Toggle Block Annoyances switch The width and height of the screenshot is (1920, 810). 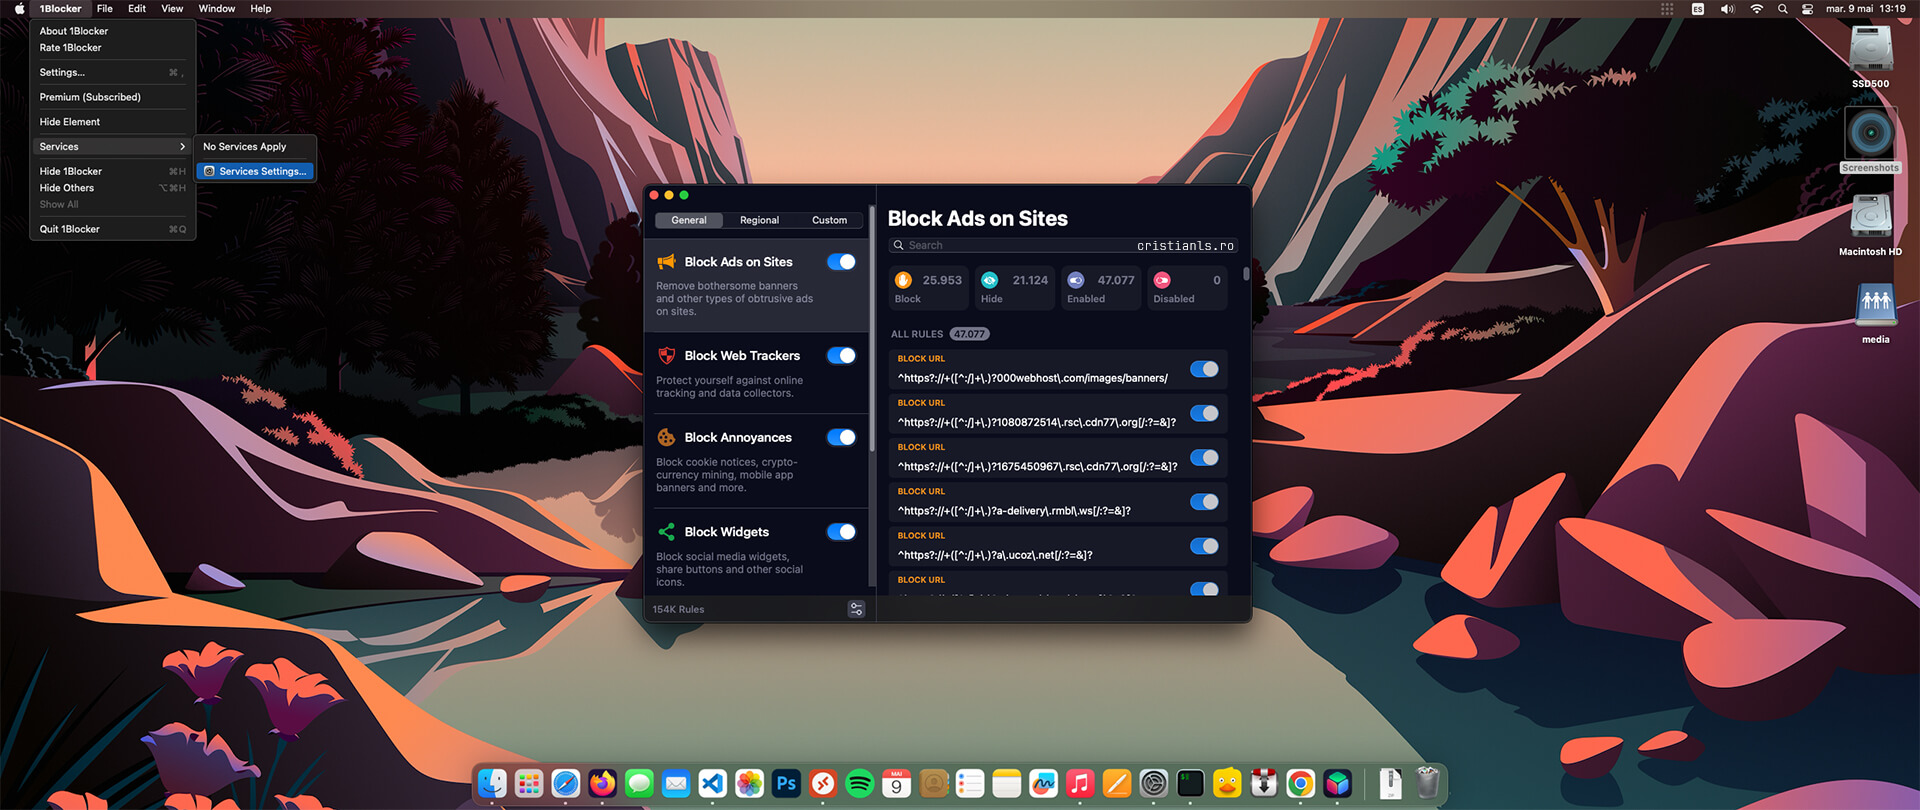click(841, 438)
